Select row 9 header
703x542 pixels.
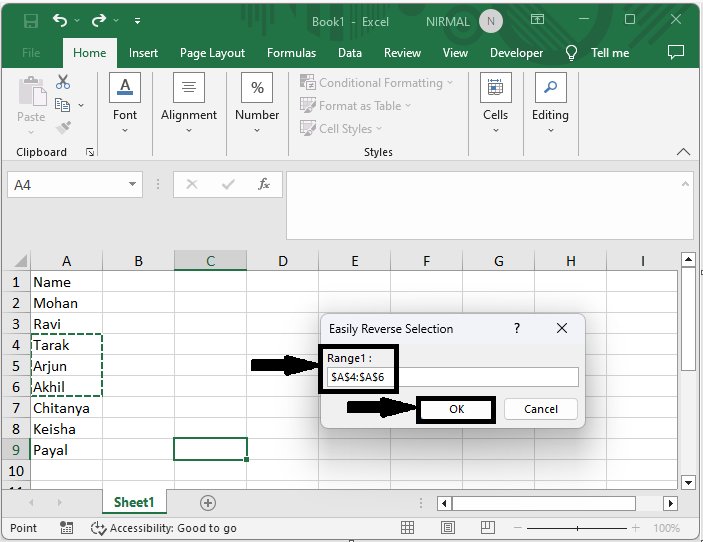coord(16,450)
